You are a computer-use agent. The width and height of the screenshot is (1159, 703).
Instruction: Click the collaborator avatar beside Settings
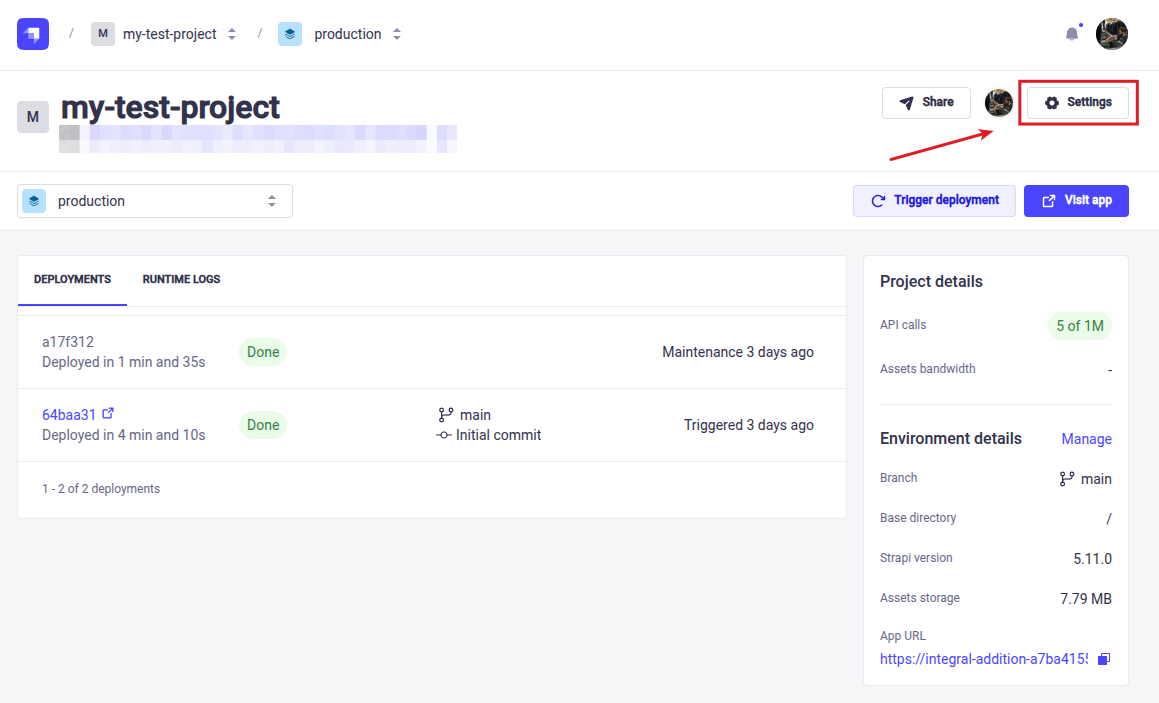pyautogui.click(x=999, y=102)
